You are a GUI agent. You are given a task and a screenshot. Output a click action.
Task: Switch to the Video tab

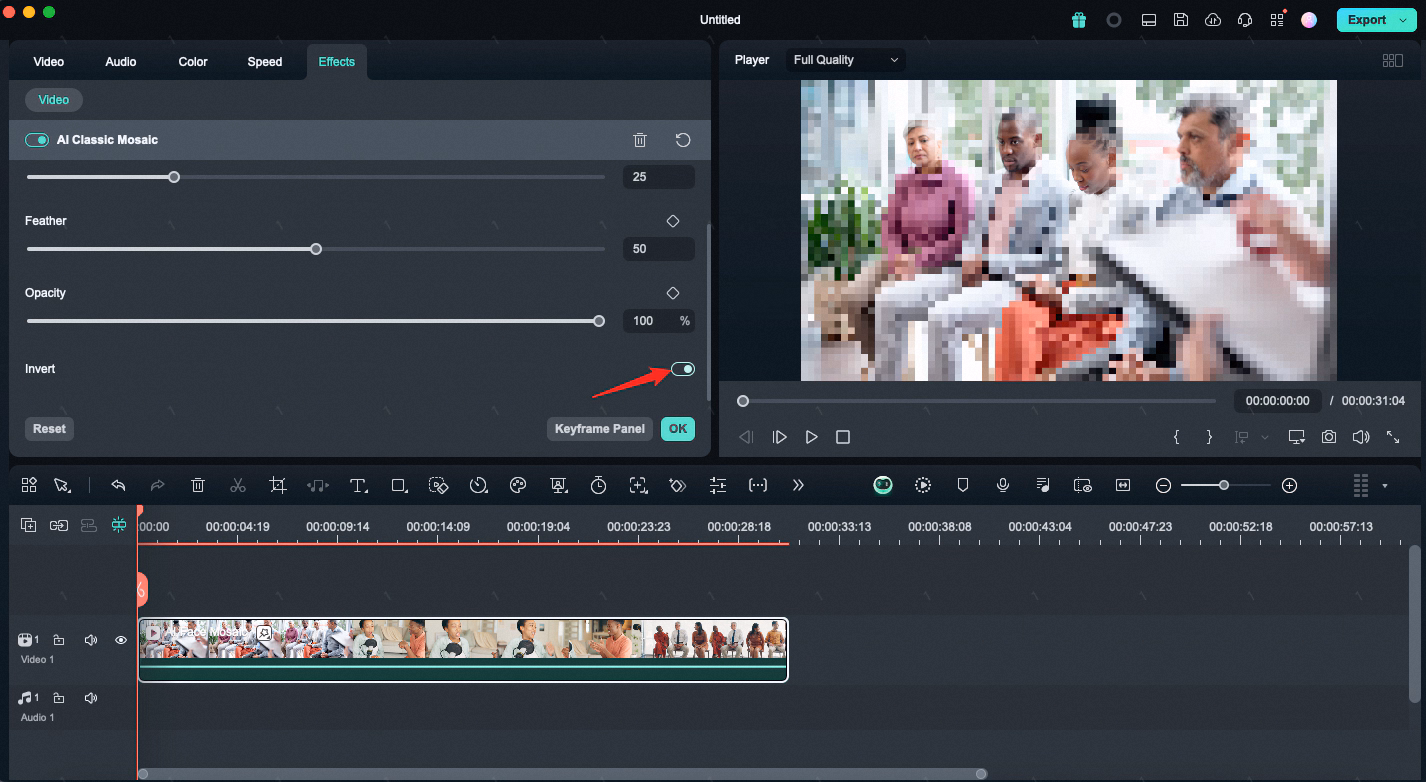coord(49,62)
